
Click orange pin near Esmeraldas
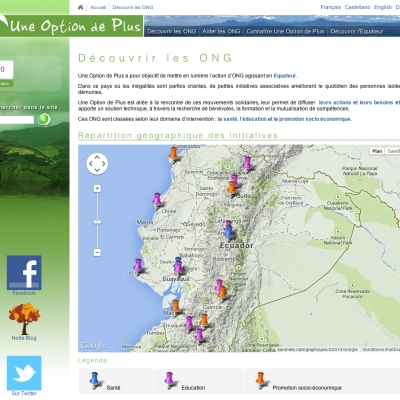[173, 153]
